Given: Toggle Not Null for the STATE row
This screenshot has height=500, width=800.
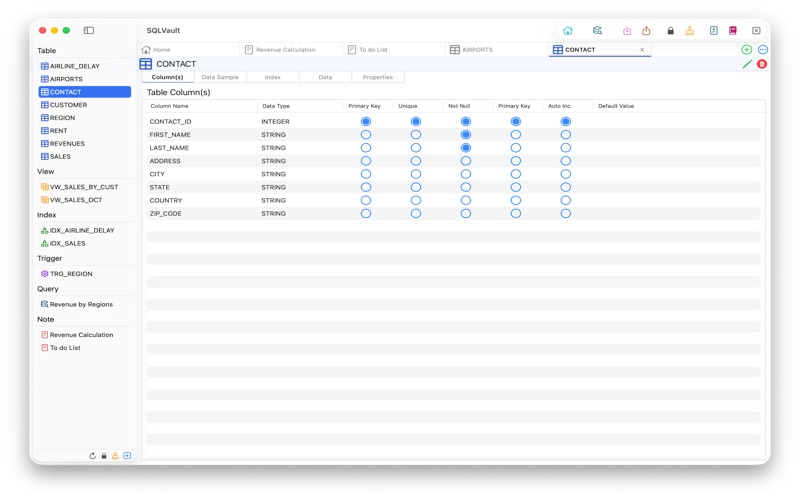Looking at the screenshot, I should [x=465, y=187].
